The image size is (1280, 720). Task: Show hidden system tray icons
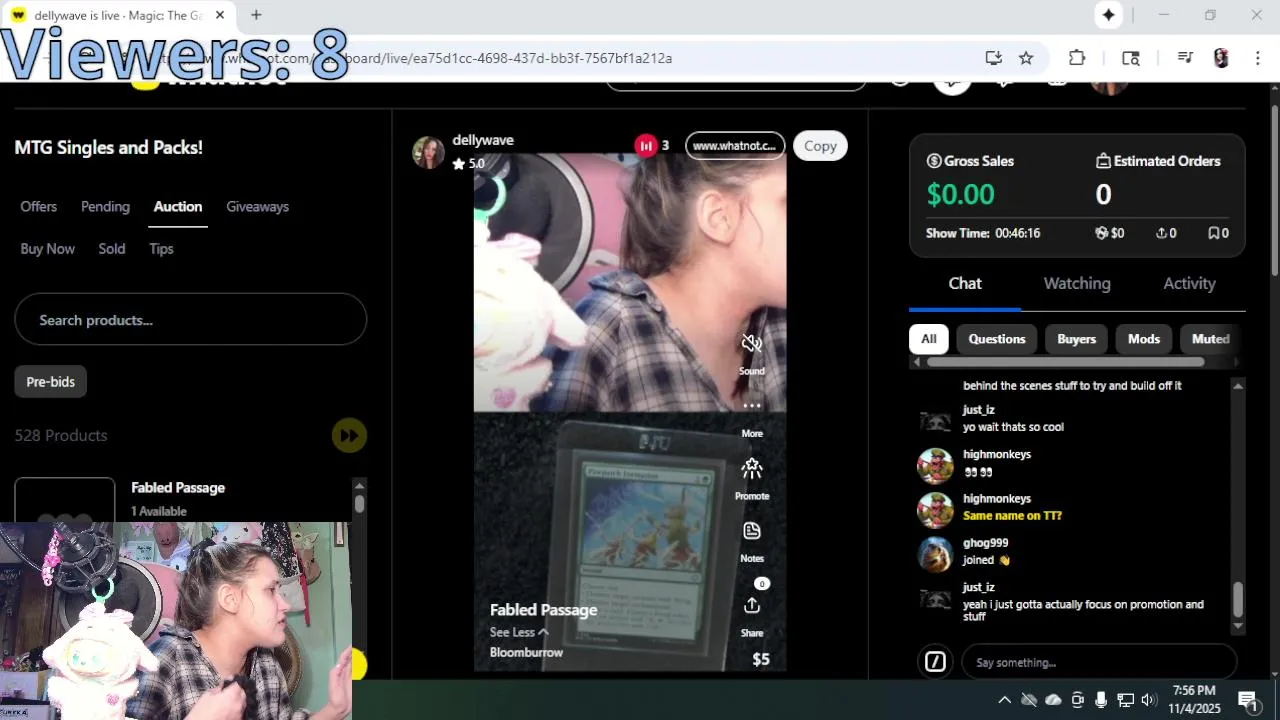(x=1005, y=700)
